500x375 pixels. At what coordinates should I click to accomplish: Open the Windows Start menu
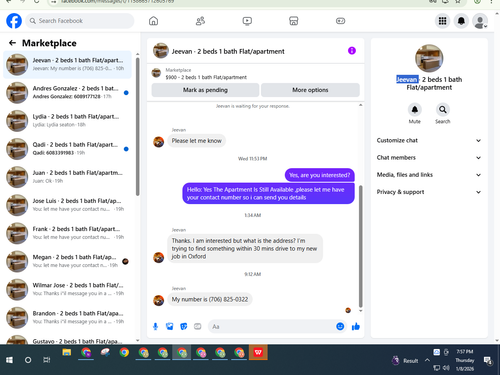[9, 360]
